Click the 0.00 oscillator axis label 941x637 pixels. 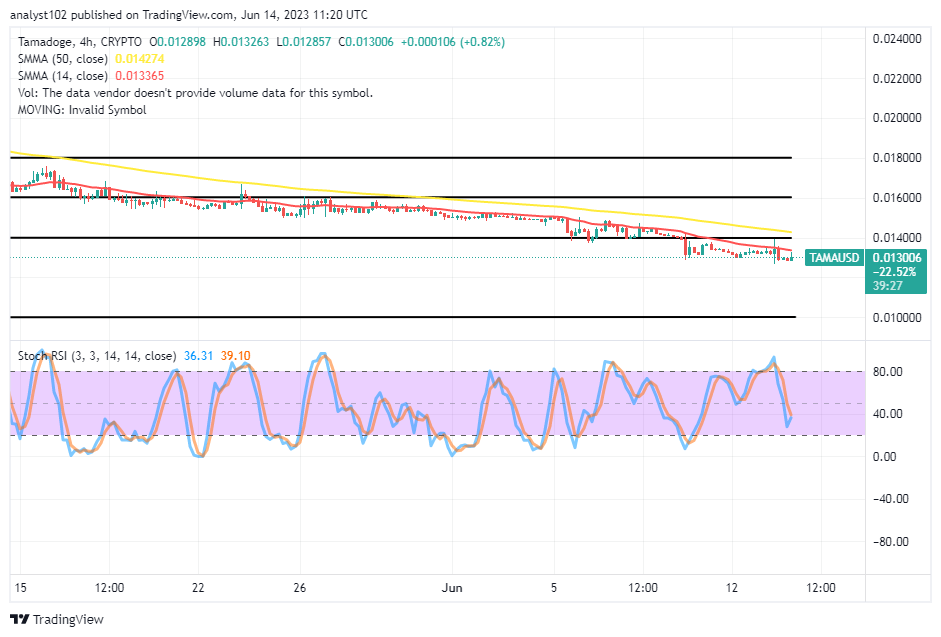[x=885, y=457]
